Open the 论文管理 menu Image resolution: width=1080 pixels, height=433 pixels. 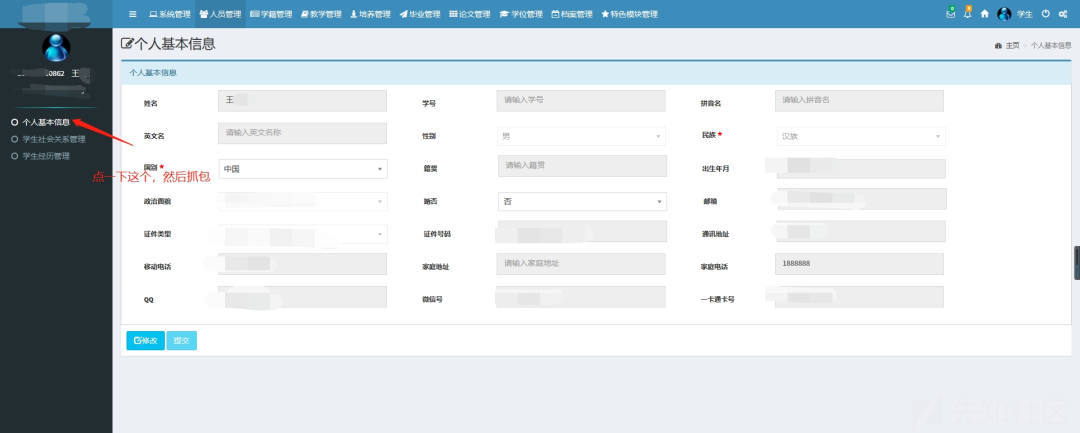click(470, 14)
